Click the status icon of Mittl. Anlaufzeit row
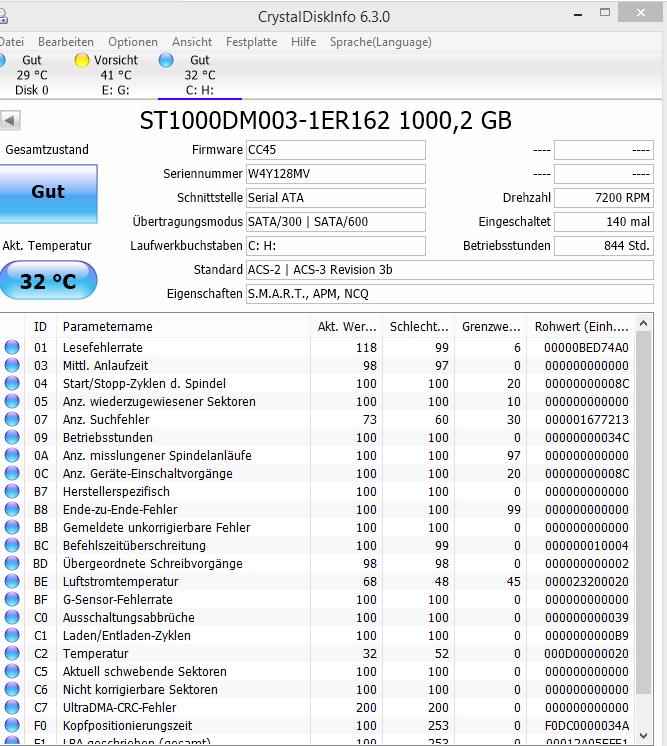The width and height of the screenshot is (667, 746). 12,365
